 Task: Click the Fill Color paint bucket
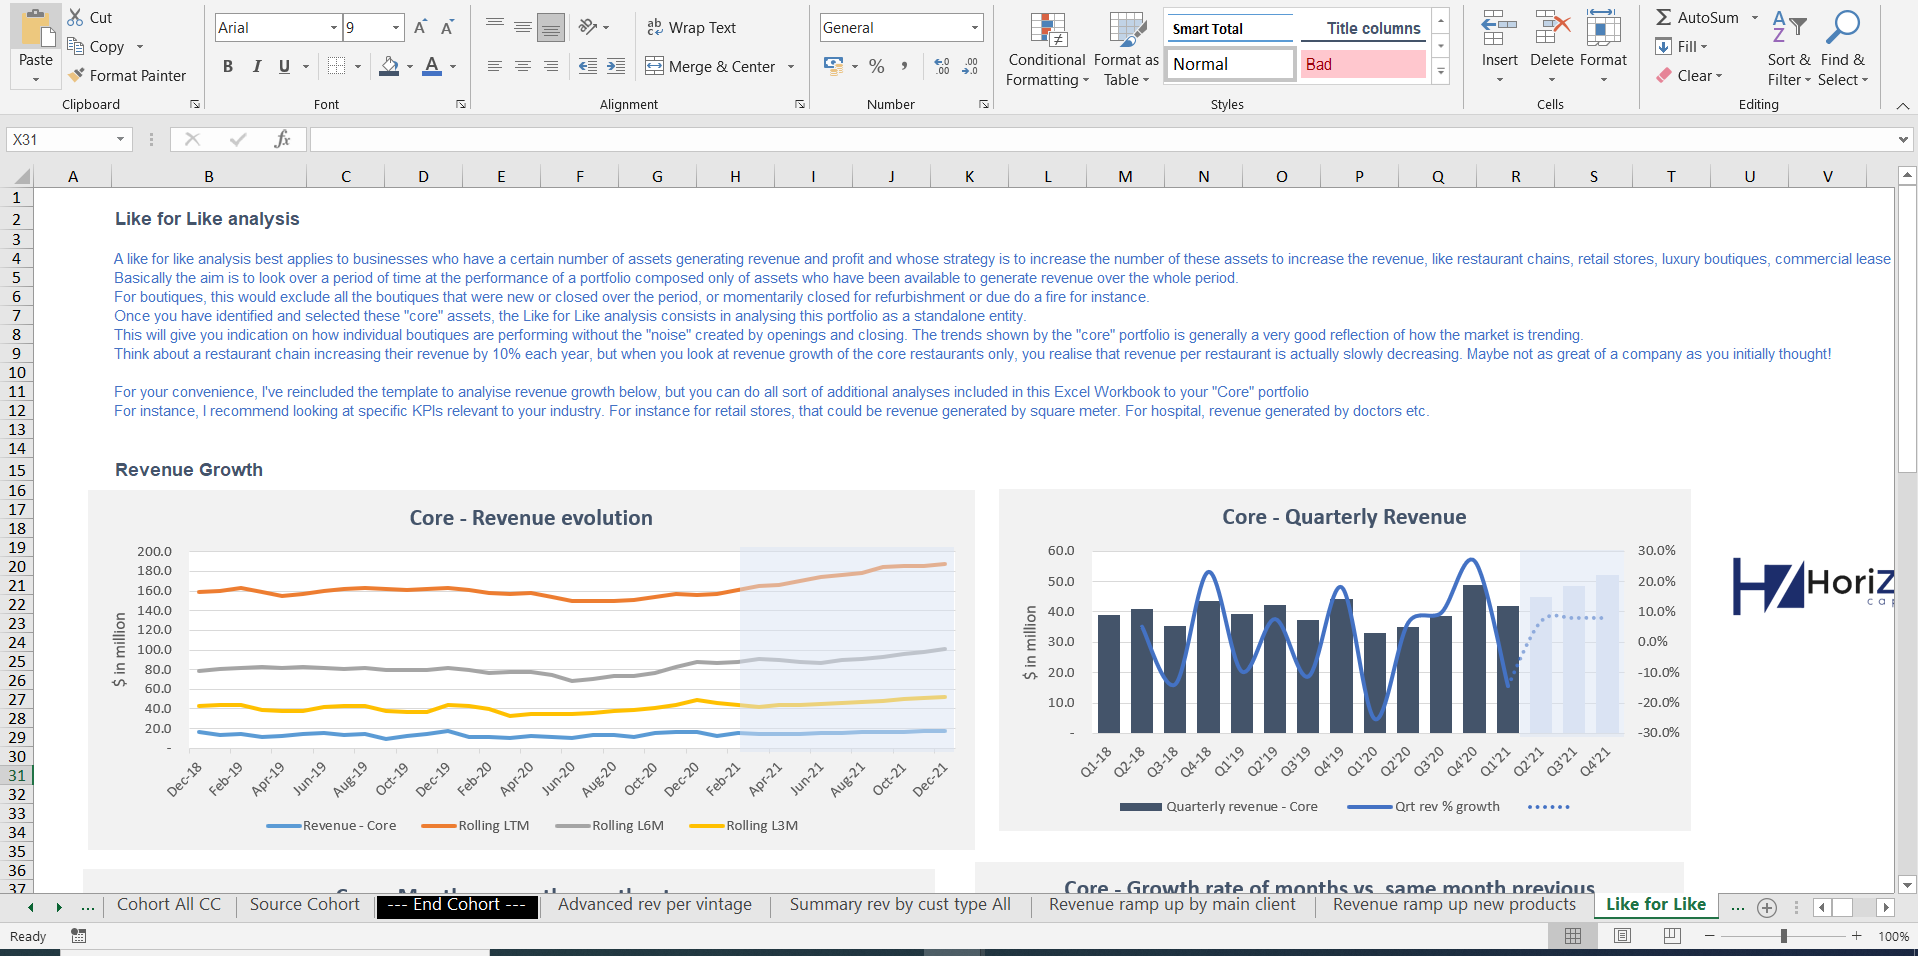tap(390, 66)
